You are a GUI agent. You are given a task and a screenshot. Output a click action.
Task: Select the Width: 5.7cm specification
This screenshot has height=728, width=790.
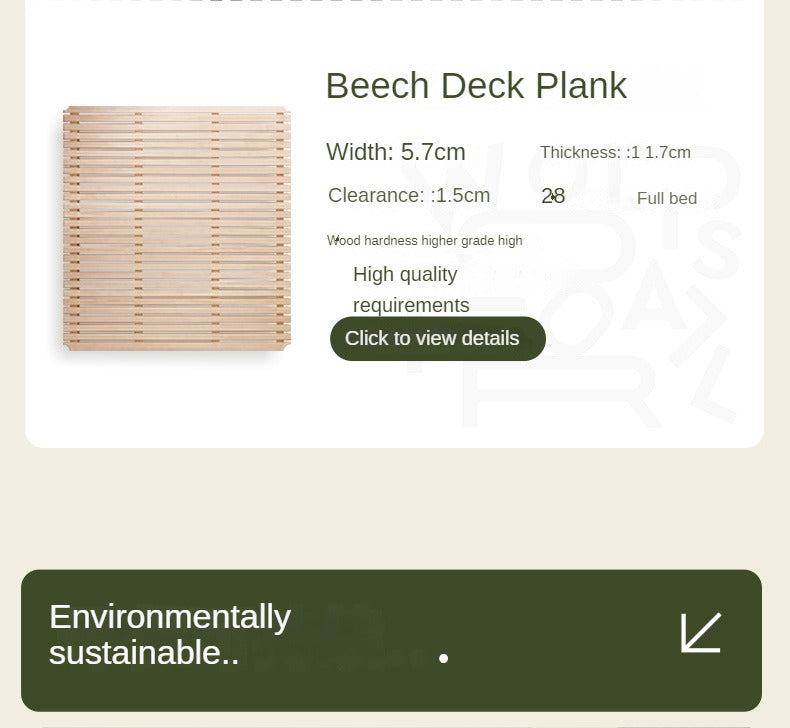(396, 152)
